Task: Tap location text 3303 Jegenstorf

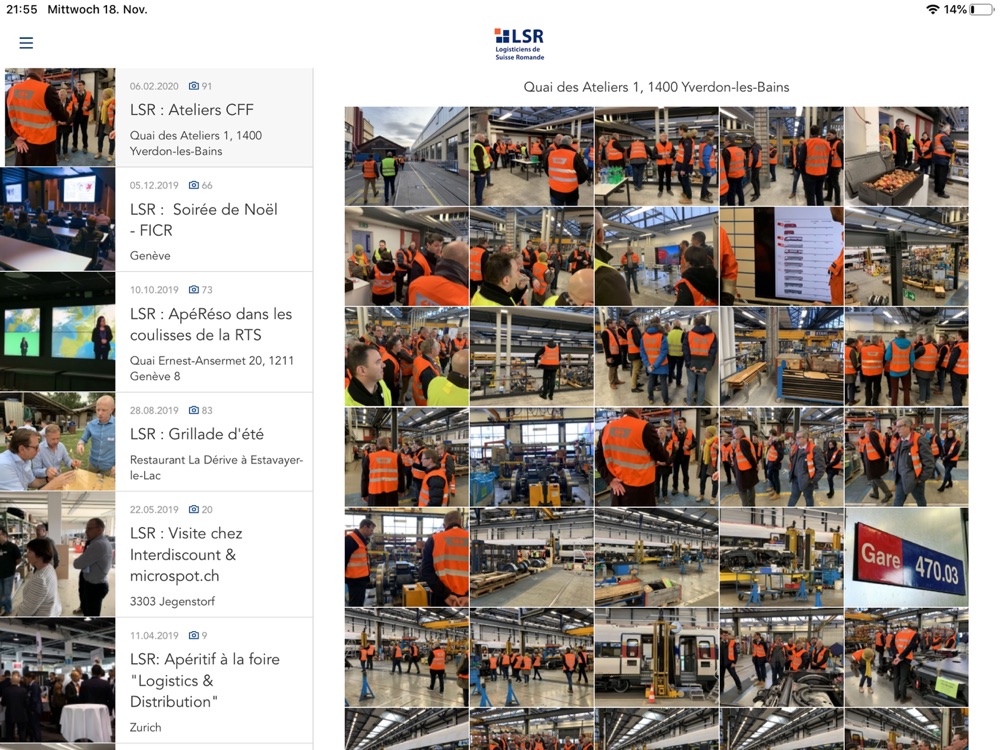Action: 172,601
